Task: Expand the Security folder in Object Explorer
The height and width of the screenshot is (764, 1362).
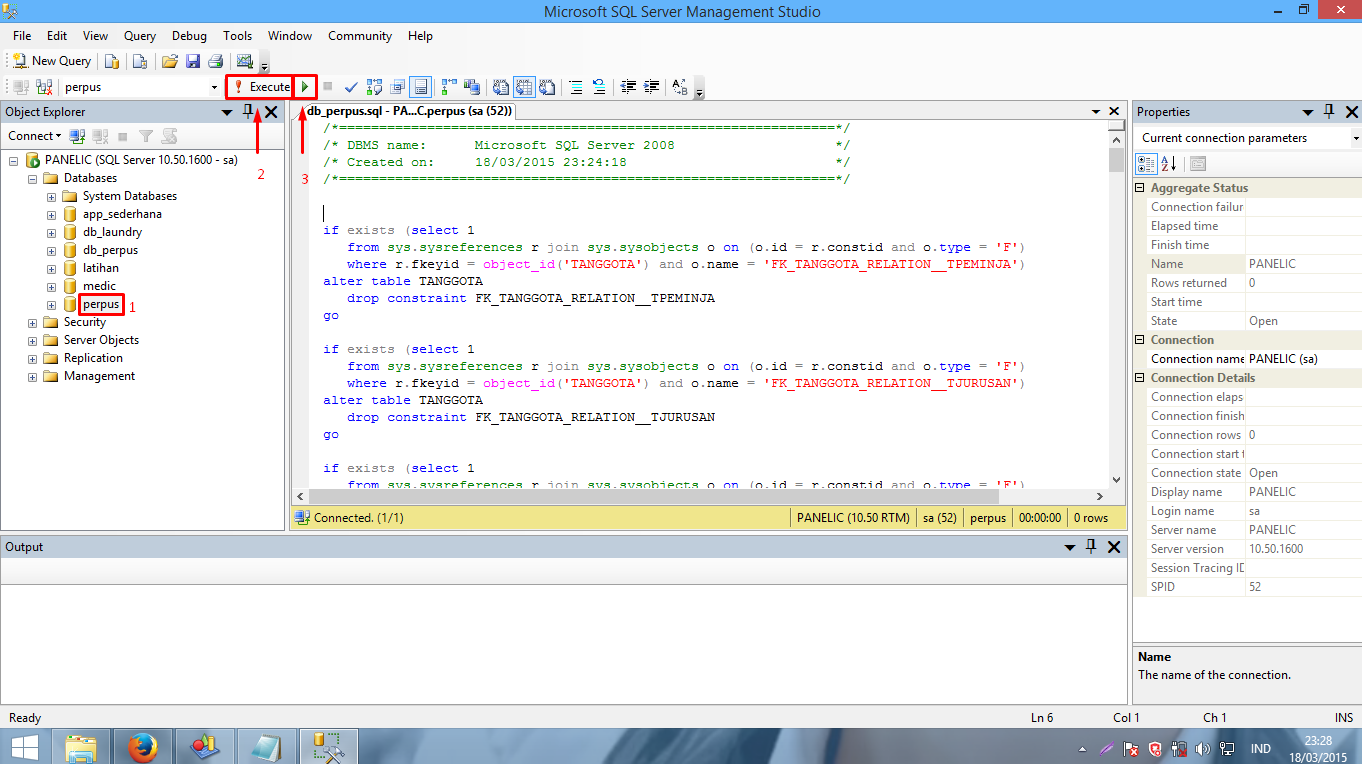Action: tap(31, 322)
